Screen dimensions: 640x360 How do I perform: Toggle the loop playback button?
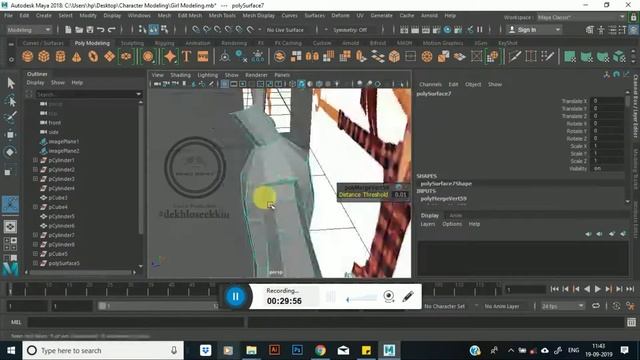click(596, 306)
